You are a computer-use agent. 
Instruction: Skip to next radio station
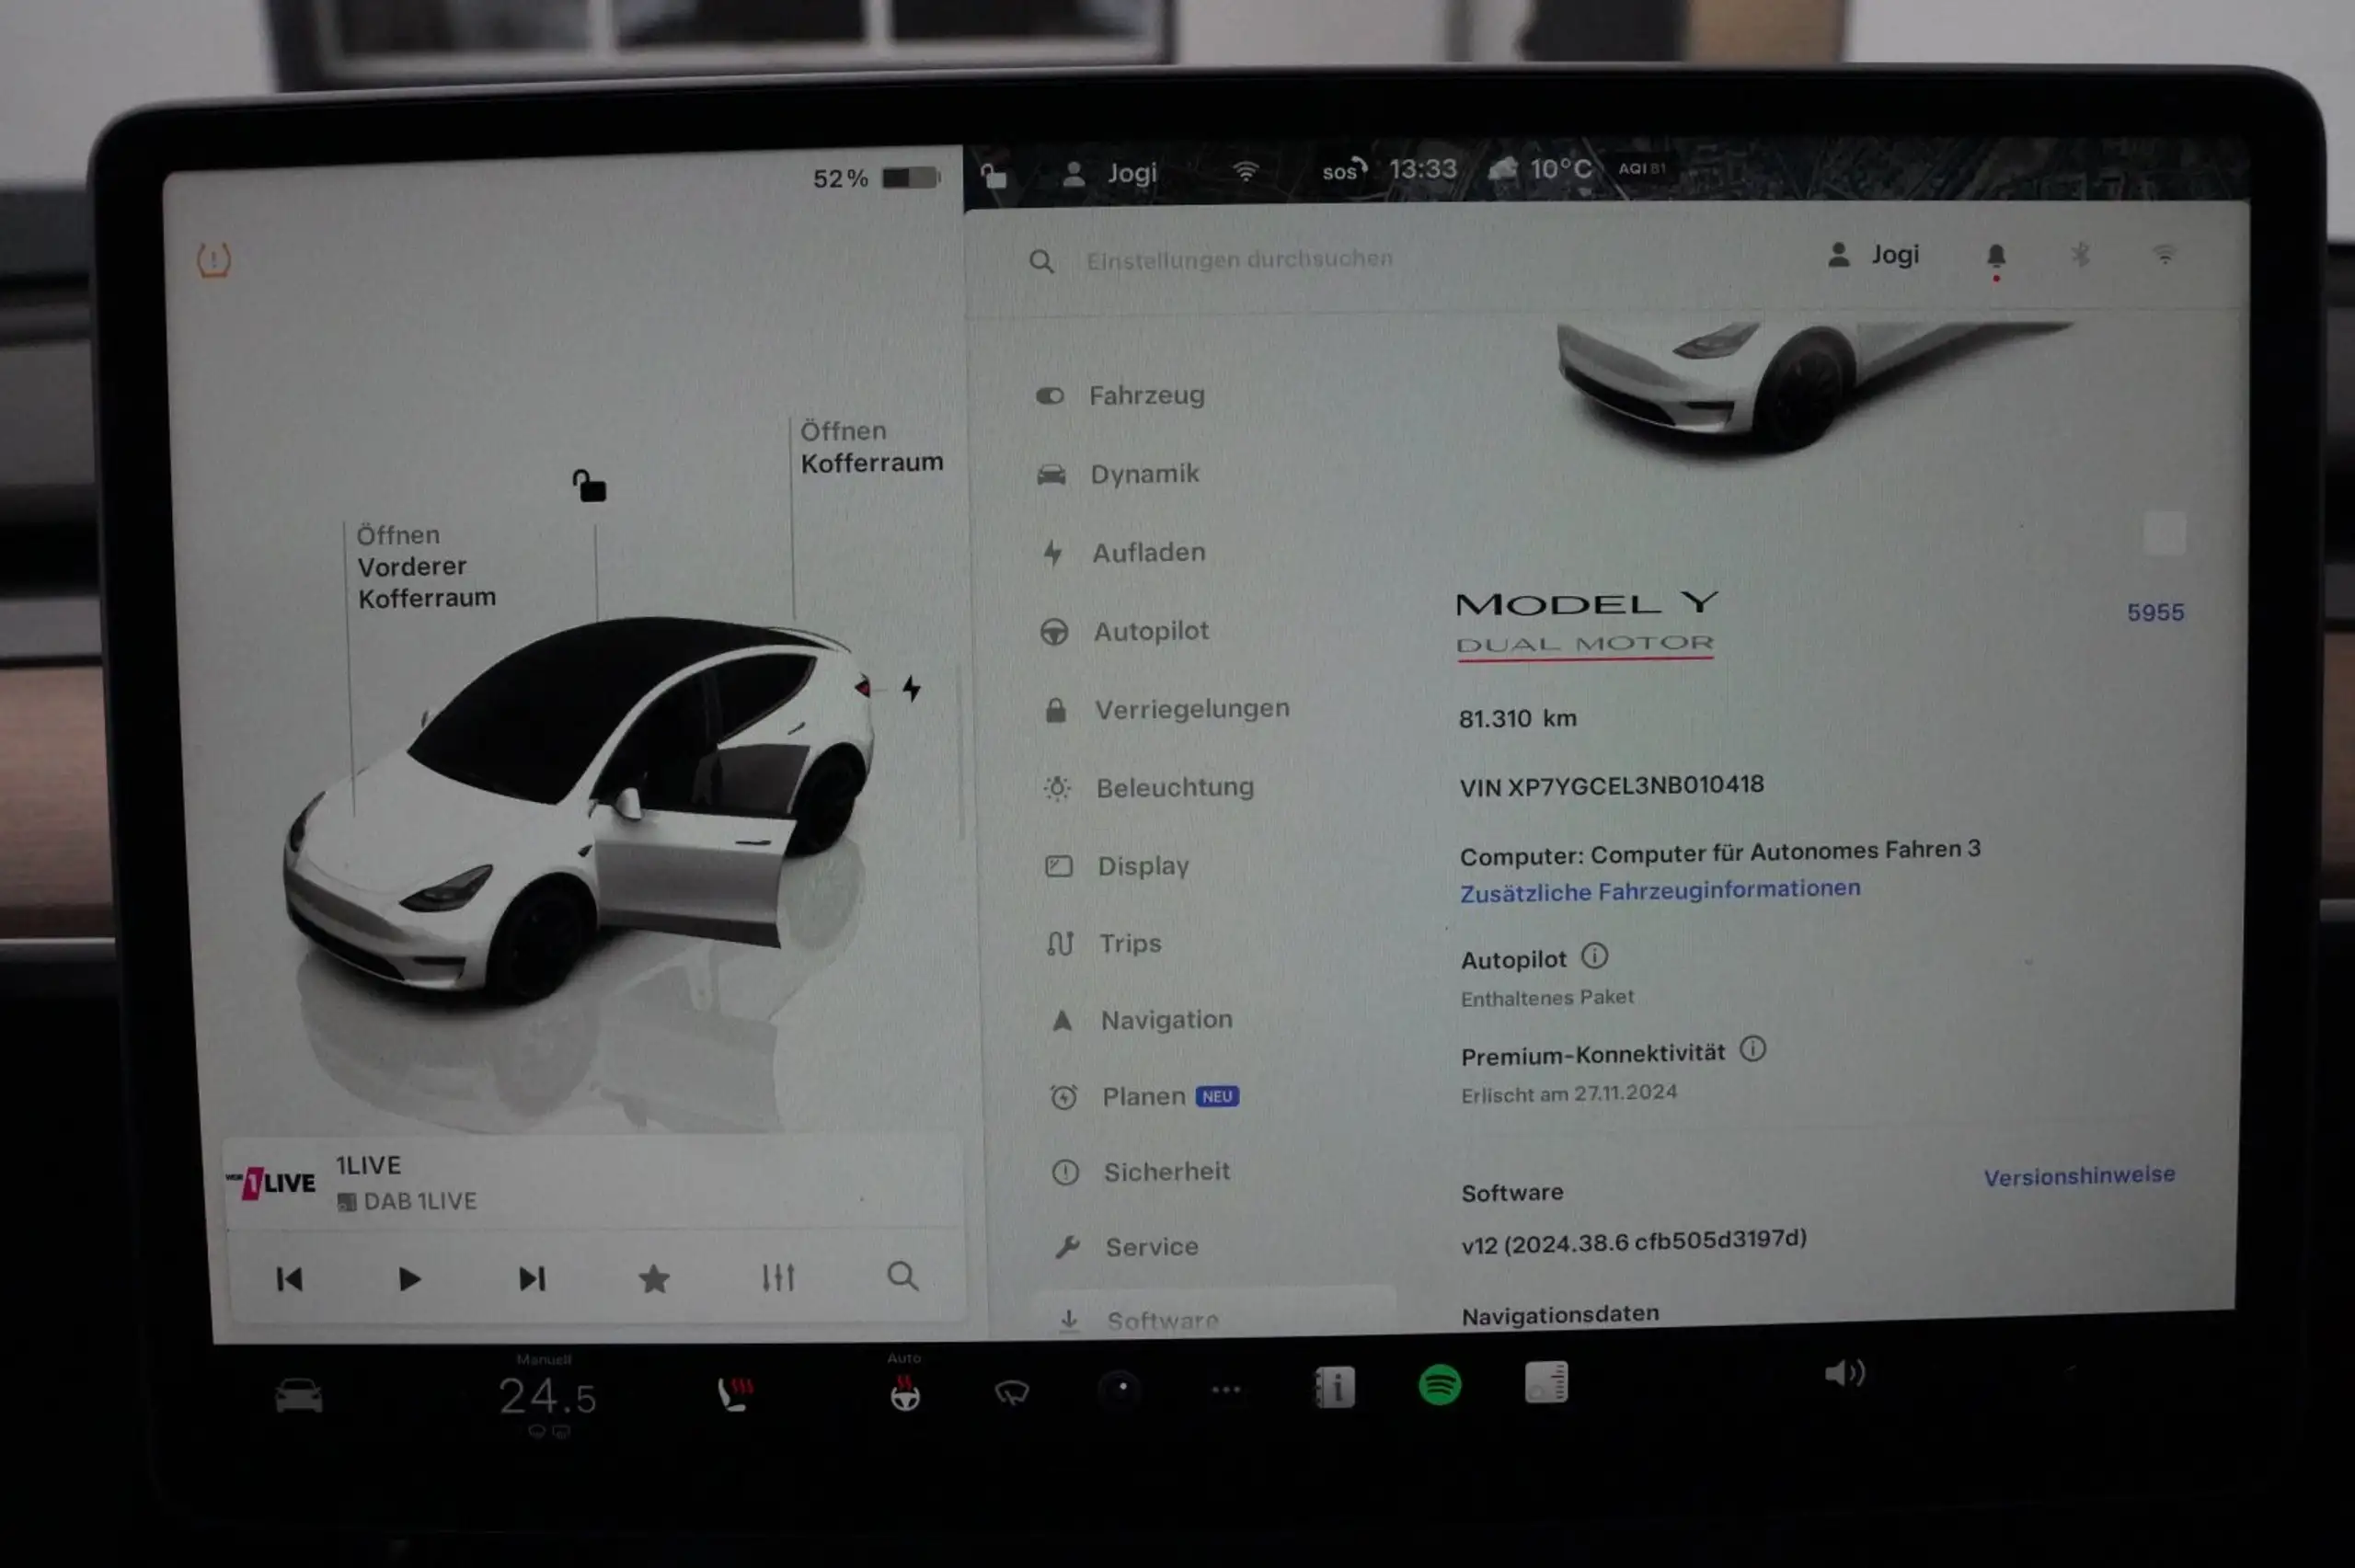tap(532, 1278)
